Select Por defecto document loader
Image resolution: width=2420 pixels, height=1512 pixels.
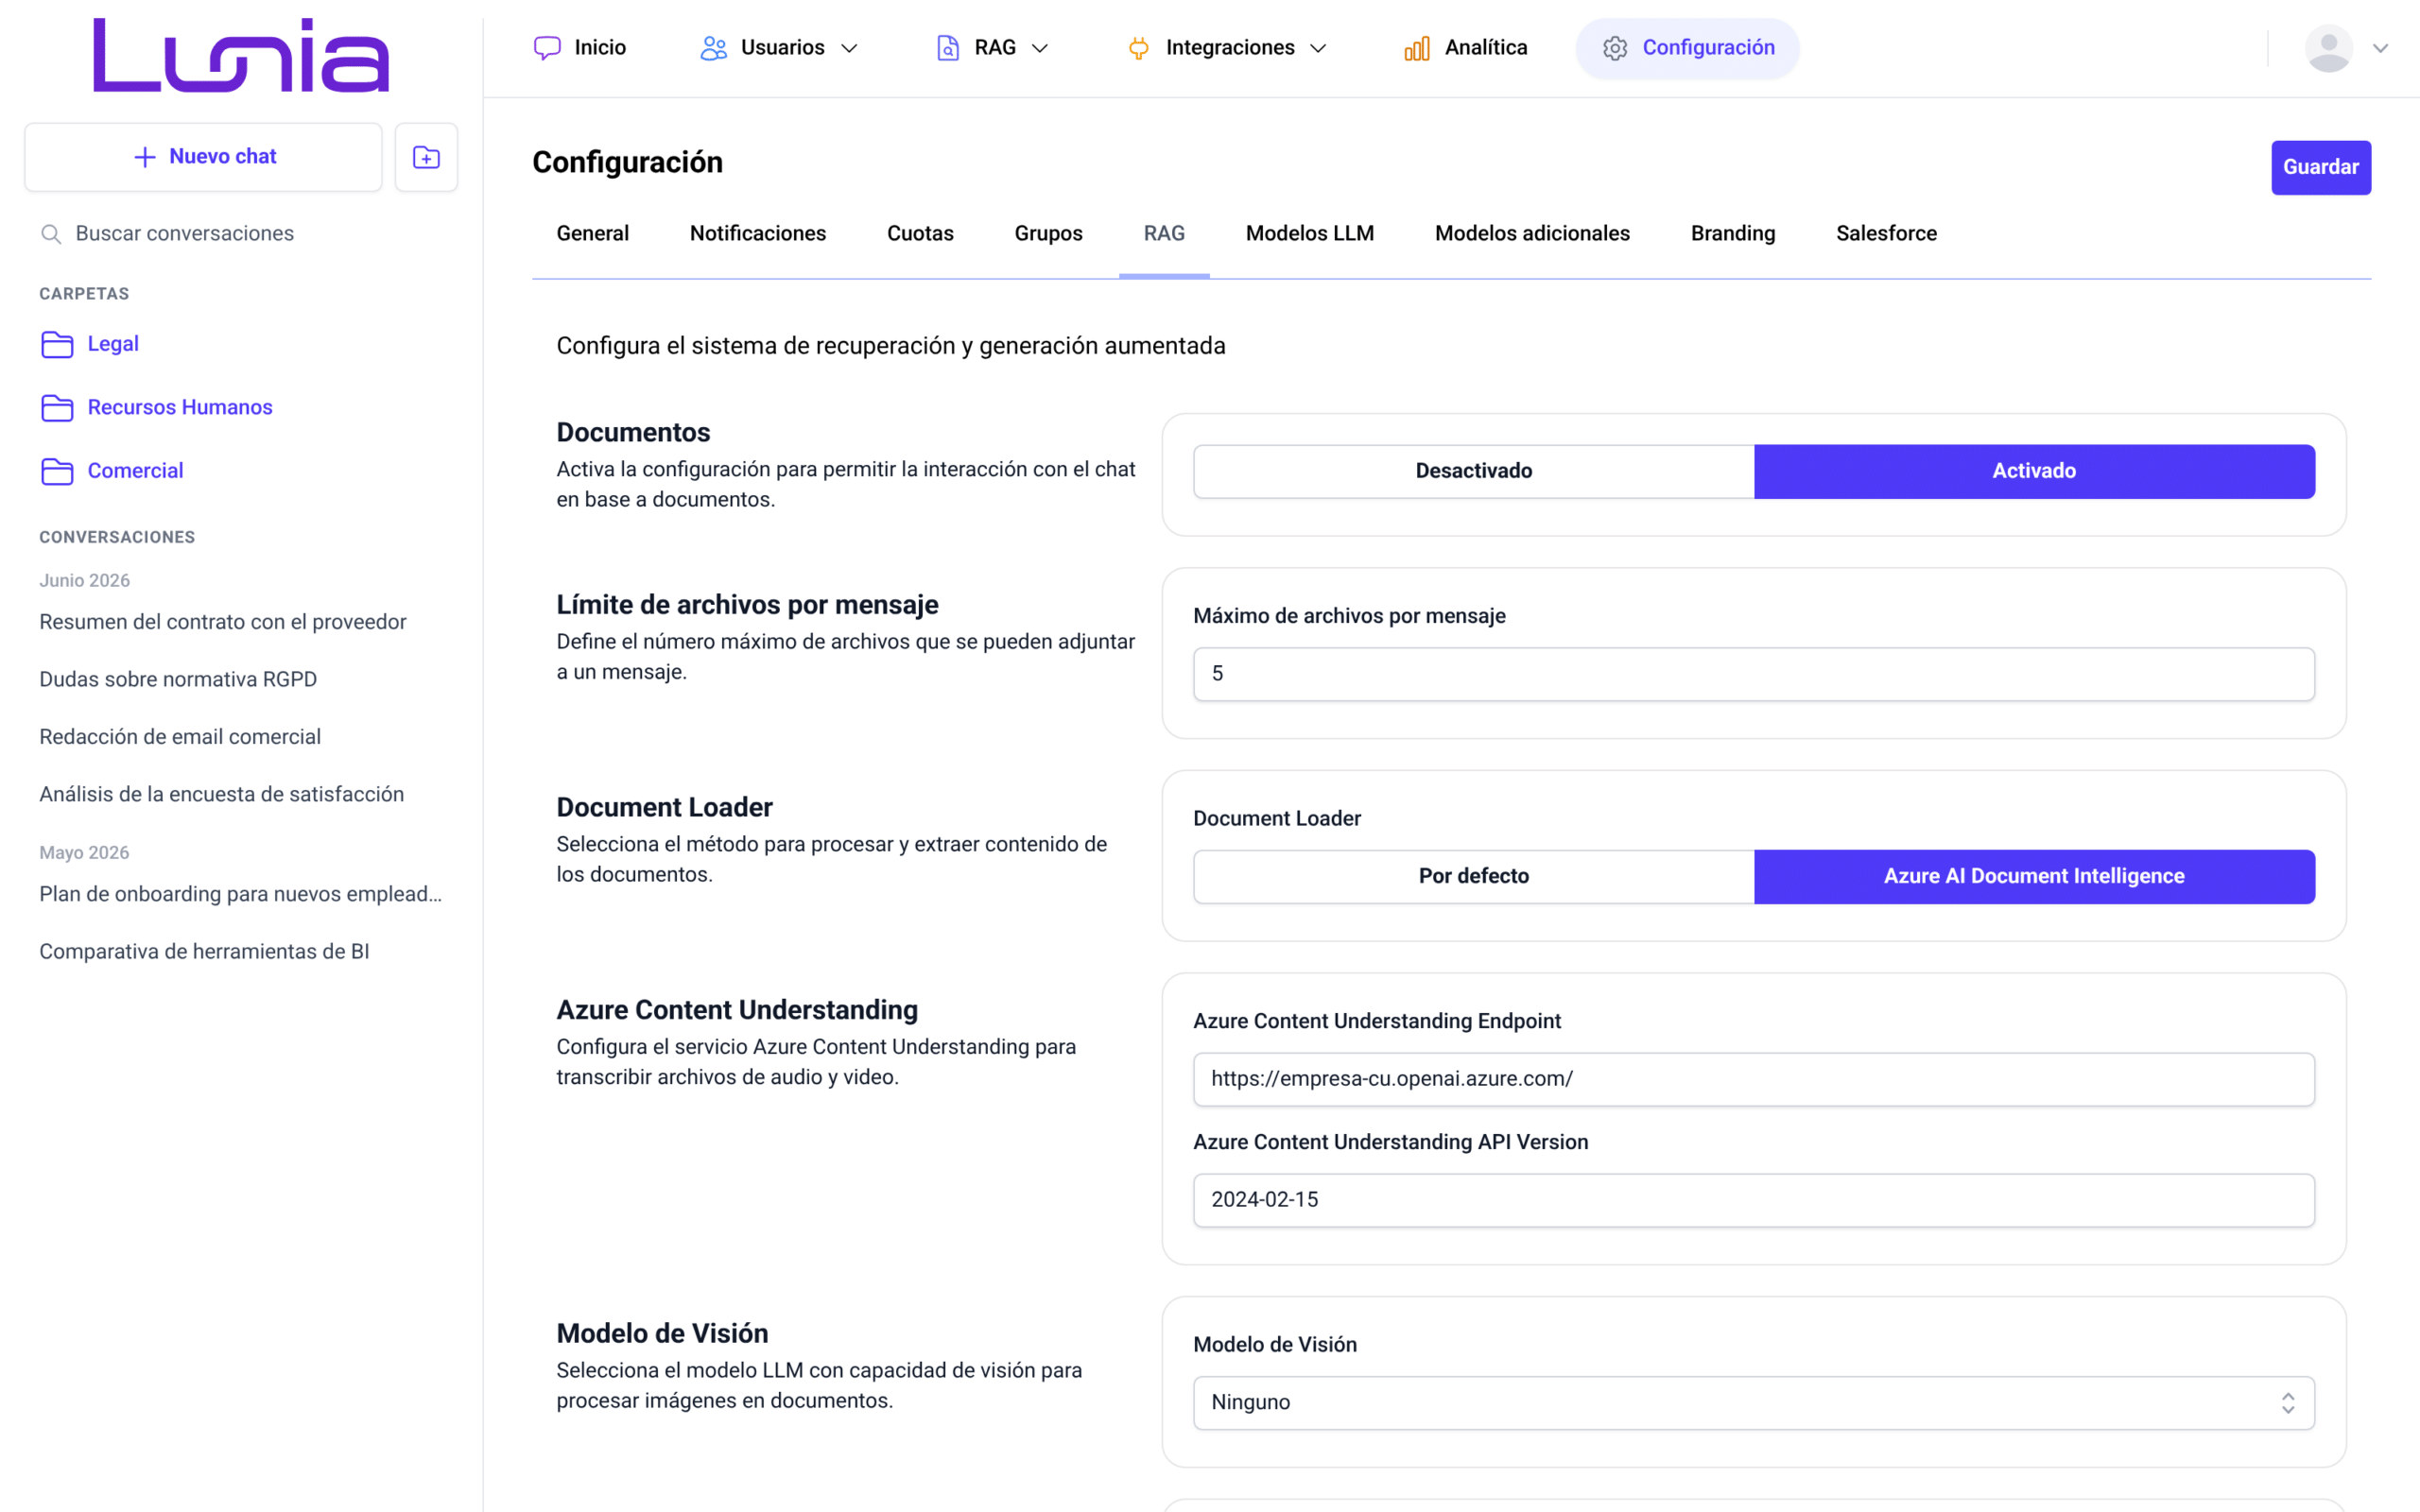(1473, 876)
